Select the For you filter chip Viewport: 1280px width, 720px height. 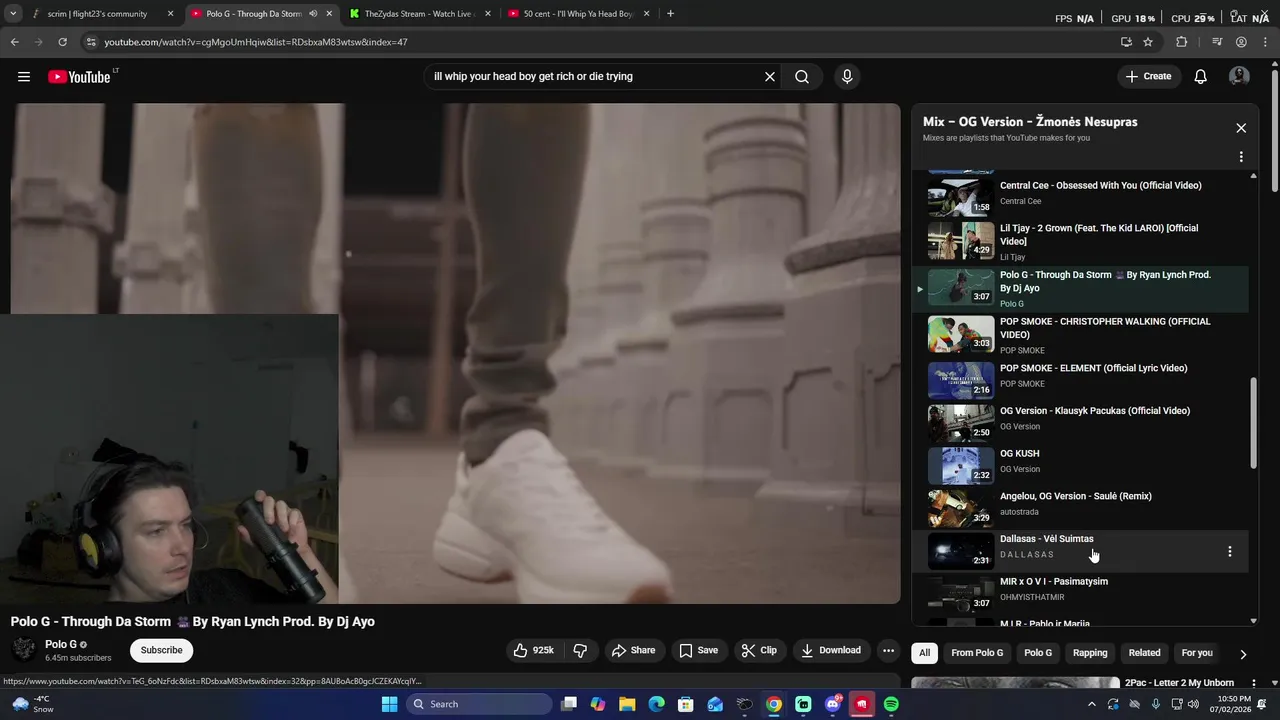tap(1197, 653)
